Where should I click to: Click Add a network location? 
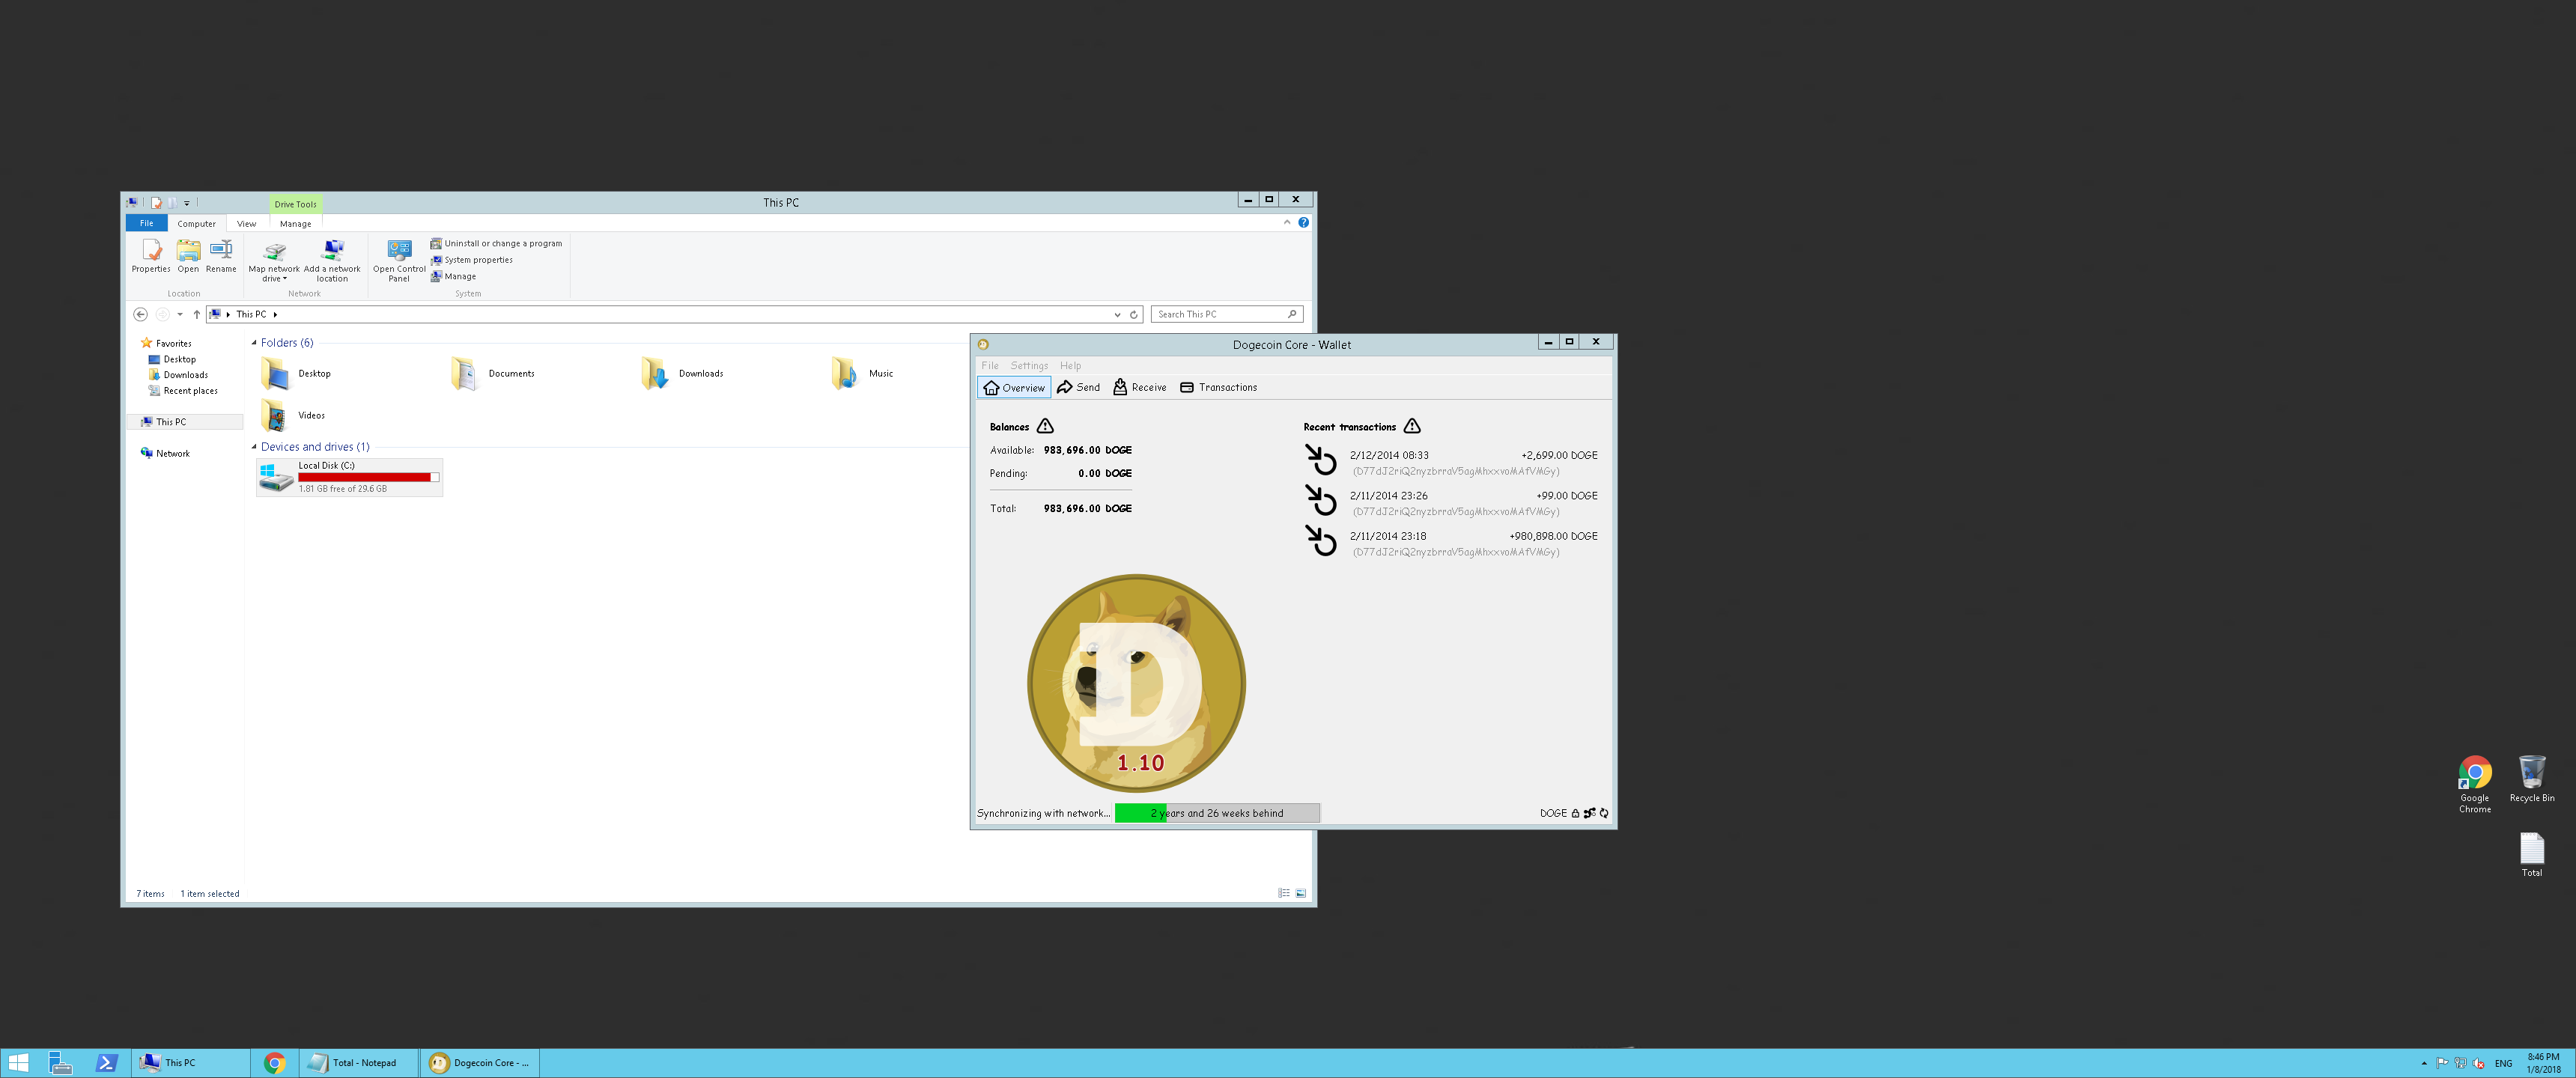coord(332,262)
